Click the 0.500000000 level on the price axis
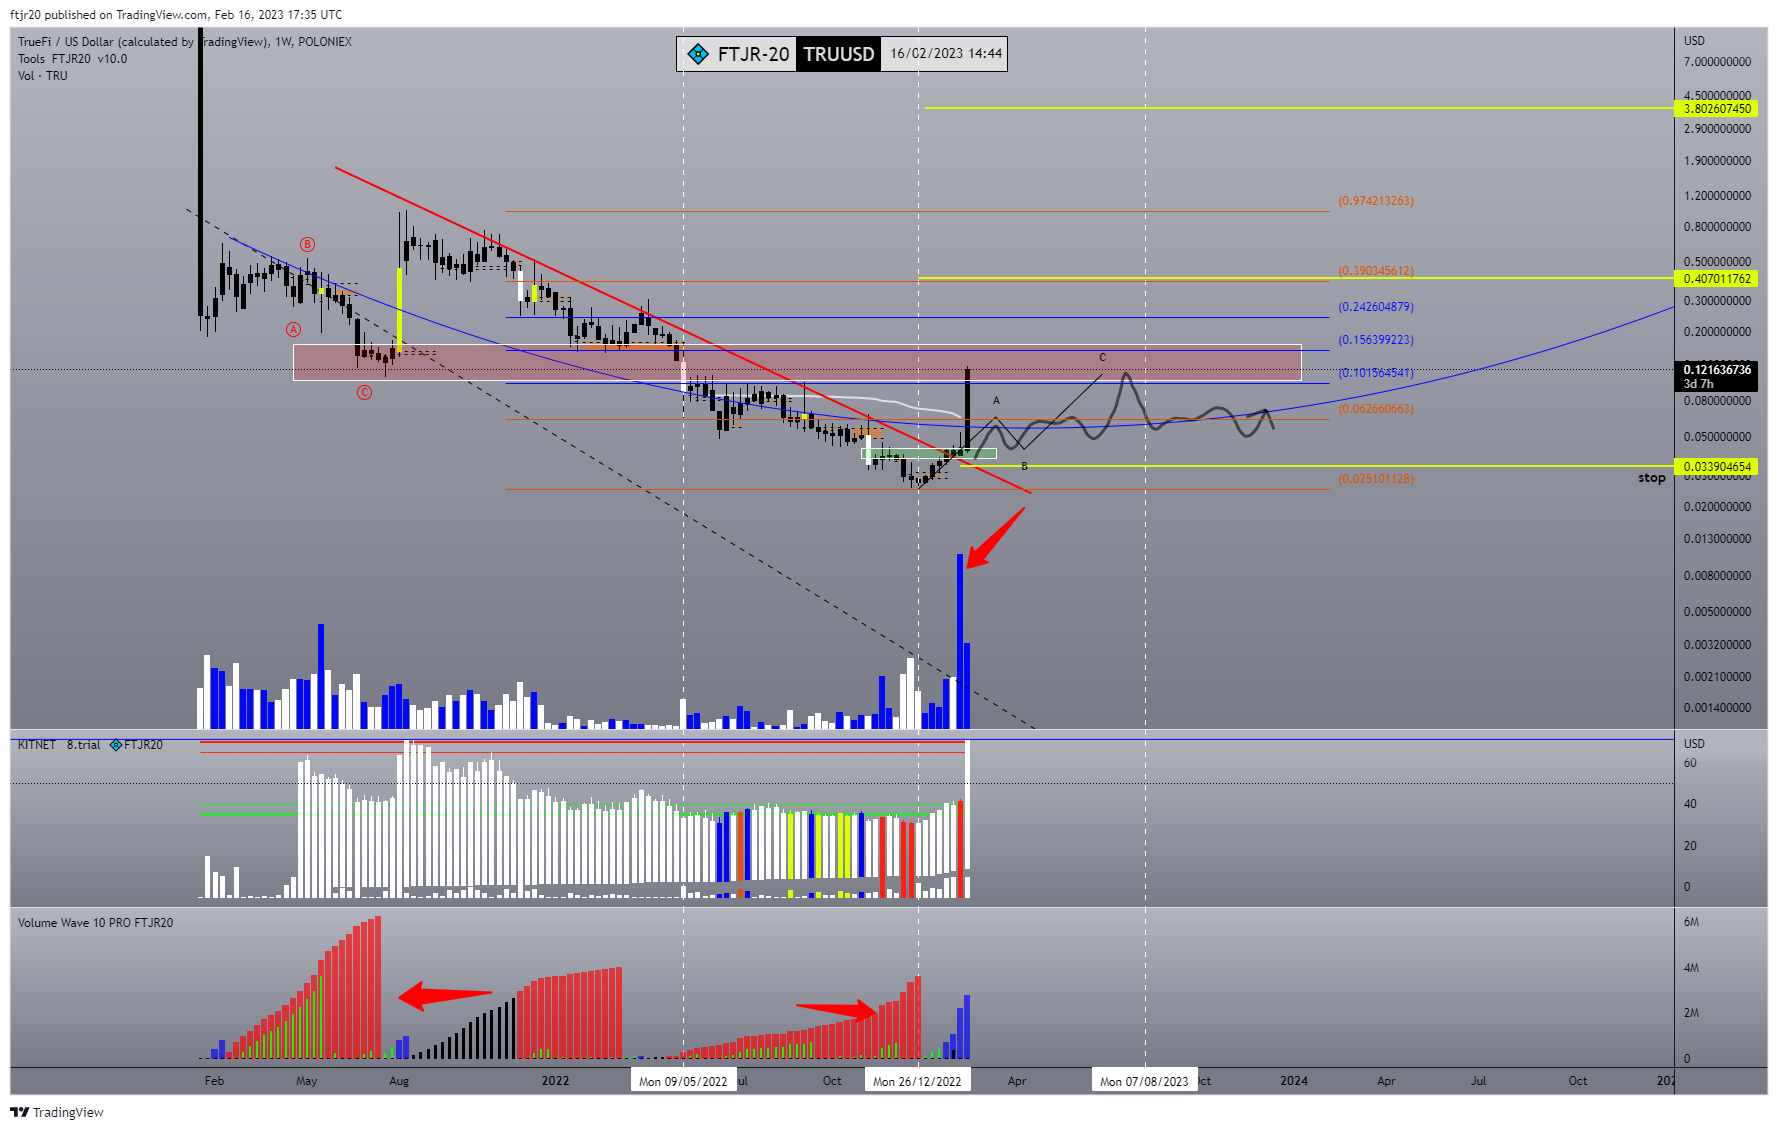 click(1717, 262)
